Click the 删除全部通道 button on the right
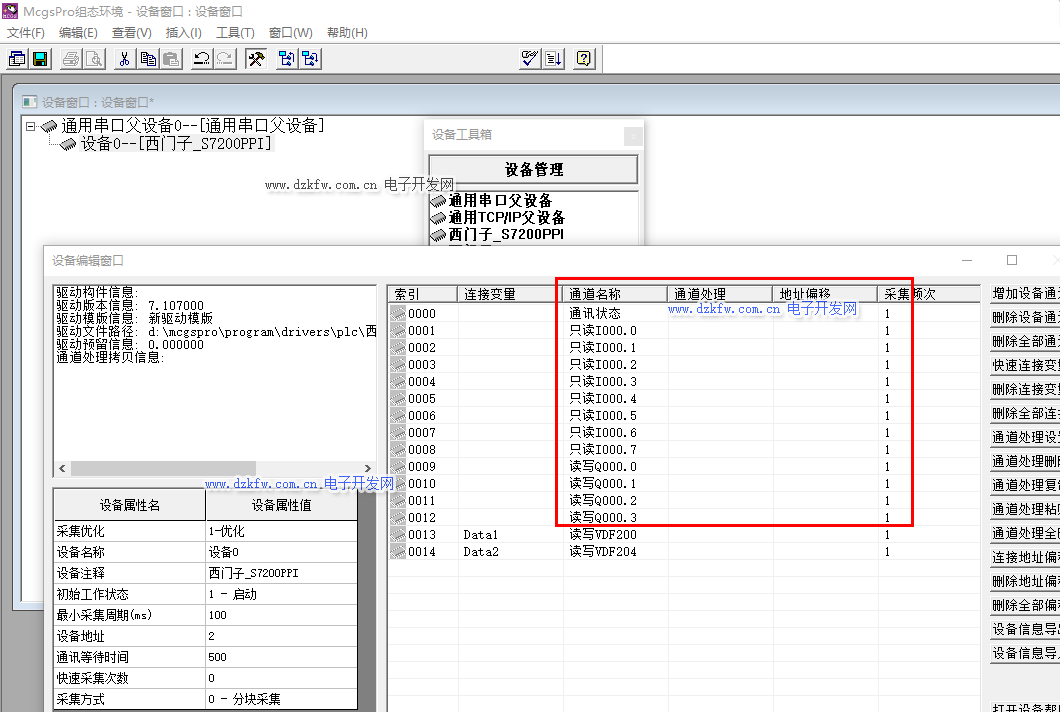The height and width of the screenshot is (712, 1060). pyautogui.click(x=1025, y=341)
